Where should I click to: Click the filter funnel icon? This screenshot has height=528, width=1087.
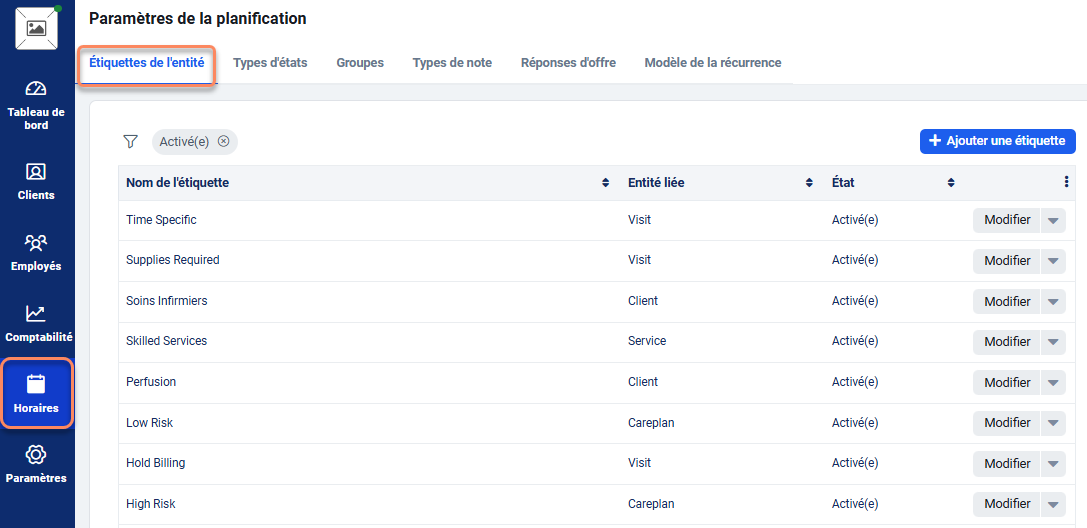(x=130, y=142)
